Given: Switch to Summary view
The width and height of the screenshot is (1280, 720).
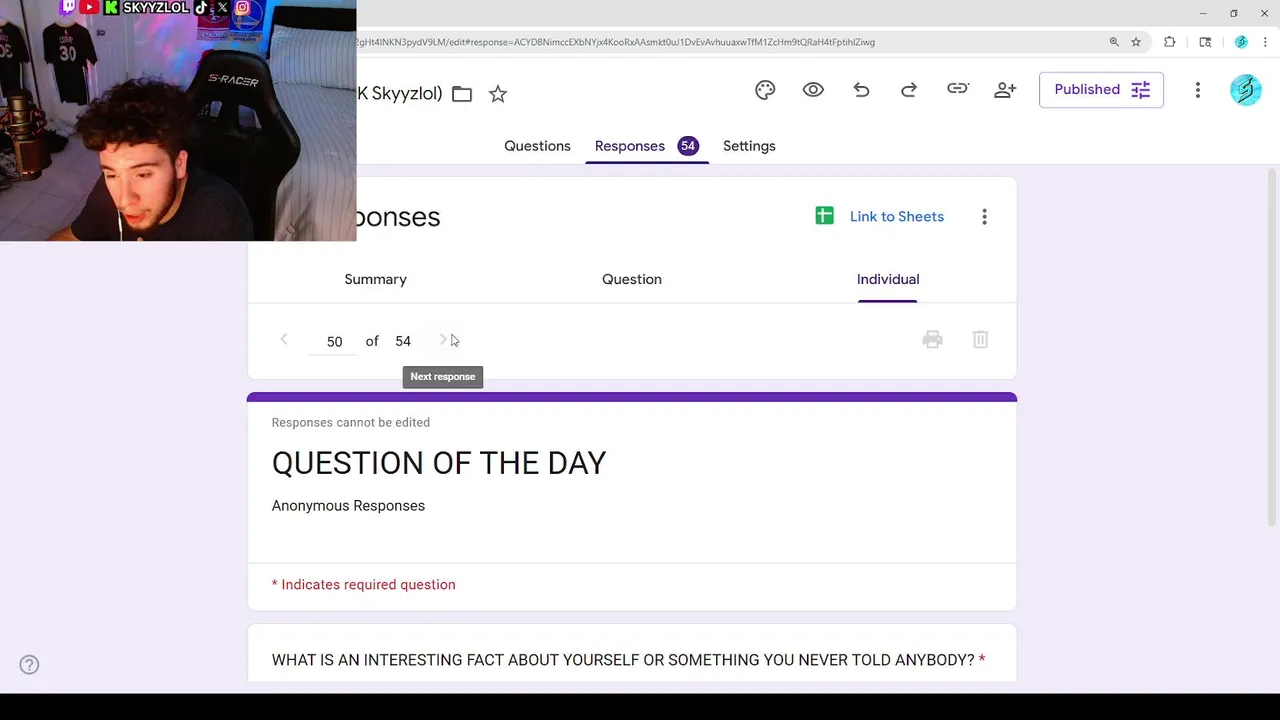Looking at the screenshot, I should pyautogui.click(x=375, y=279).
